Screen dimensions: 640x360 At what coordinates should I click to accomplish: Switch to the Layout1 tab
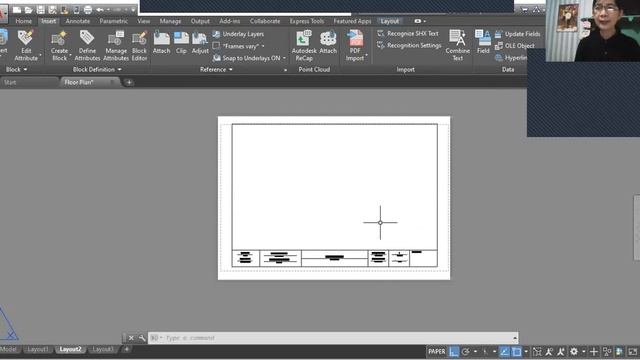pyautogui.click(x=38, y=349)
